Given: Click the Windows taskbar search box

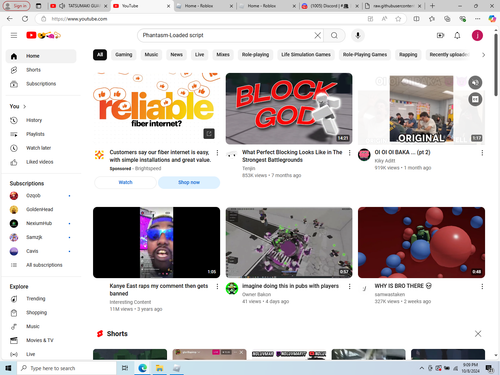Looking at the screenshot, I should pos(67,368).
